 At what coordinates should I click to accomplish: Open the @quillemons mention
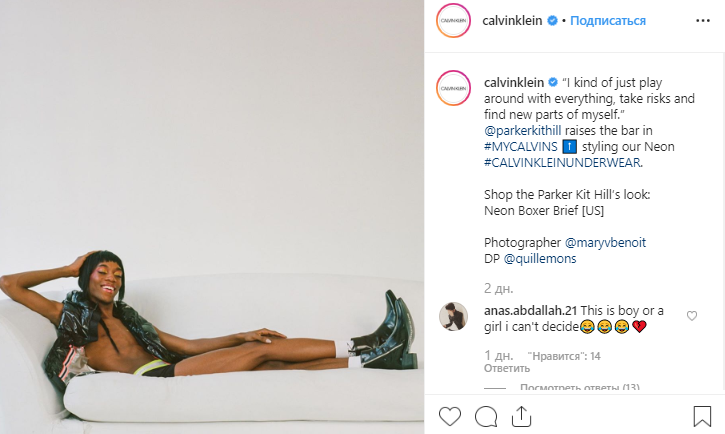[540, 259]
